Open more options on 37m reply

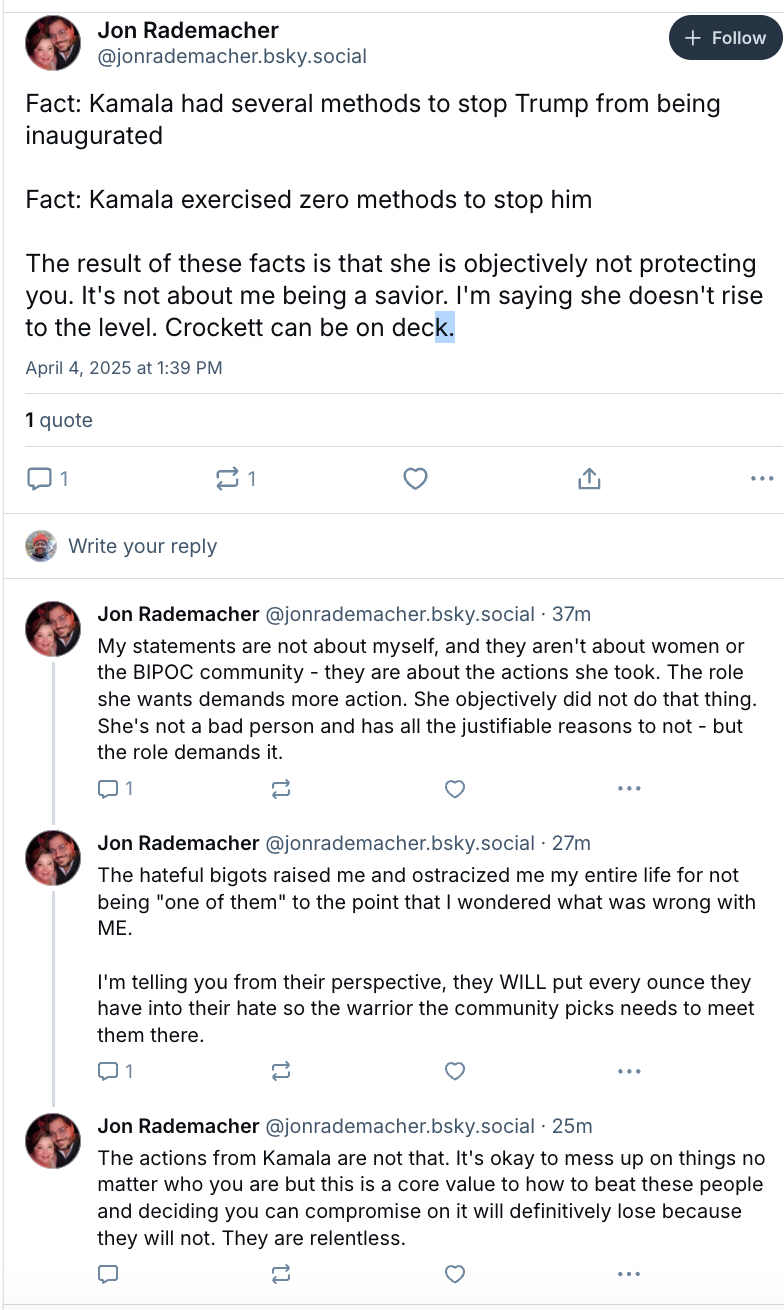[629, 789]
